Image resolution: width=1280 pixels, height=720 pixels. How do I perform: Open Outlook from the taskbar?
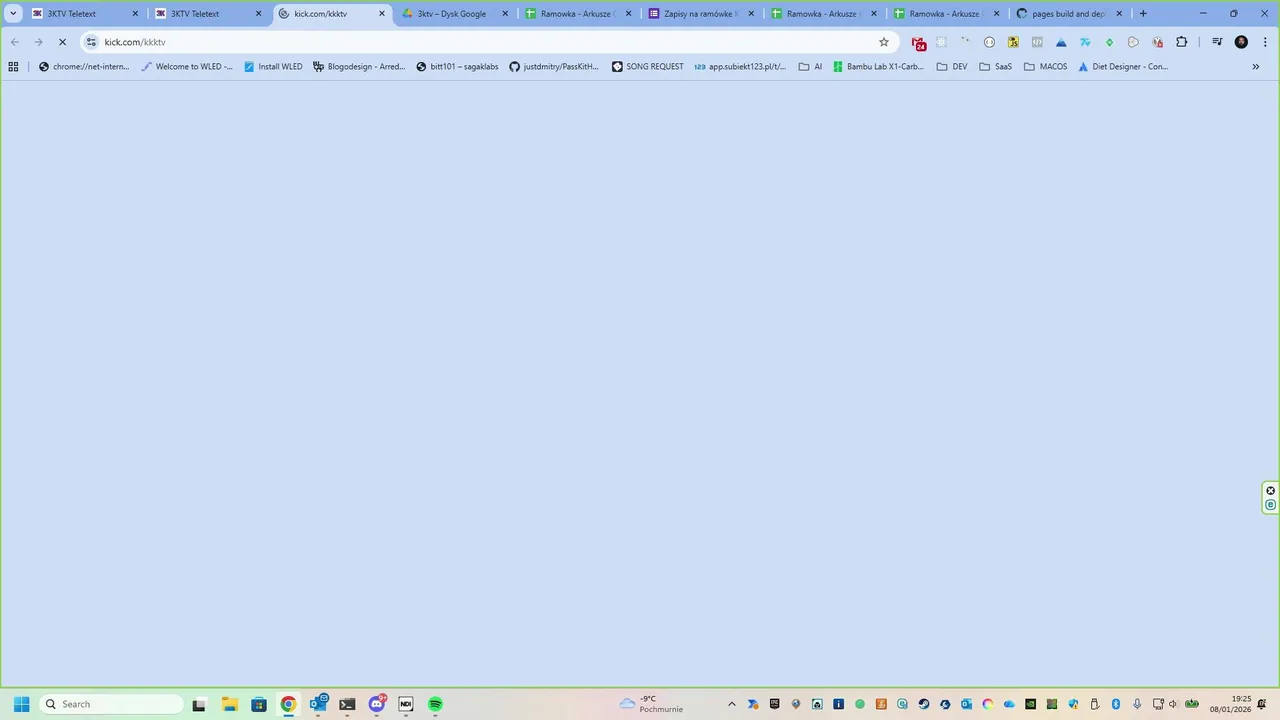click(318, 704)
